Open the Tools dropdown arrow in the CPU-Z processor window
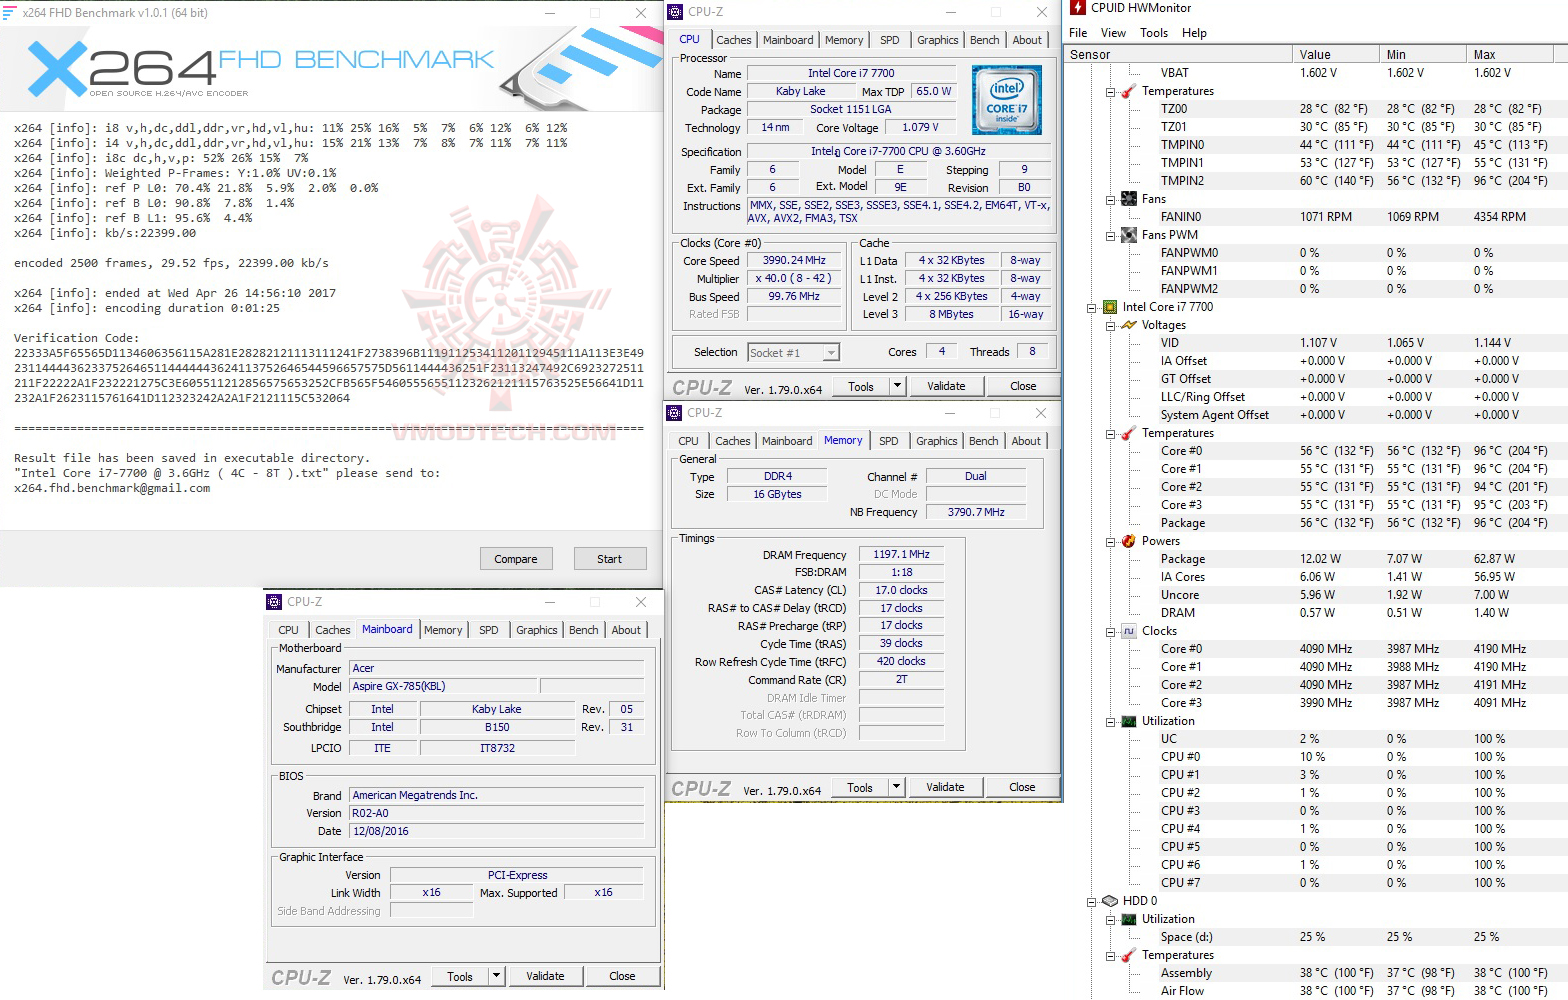Viewport: 1568px width, 1000px height. (x=897, y=386)
